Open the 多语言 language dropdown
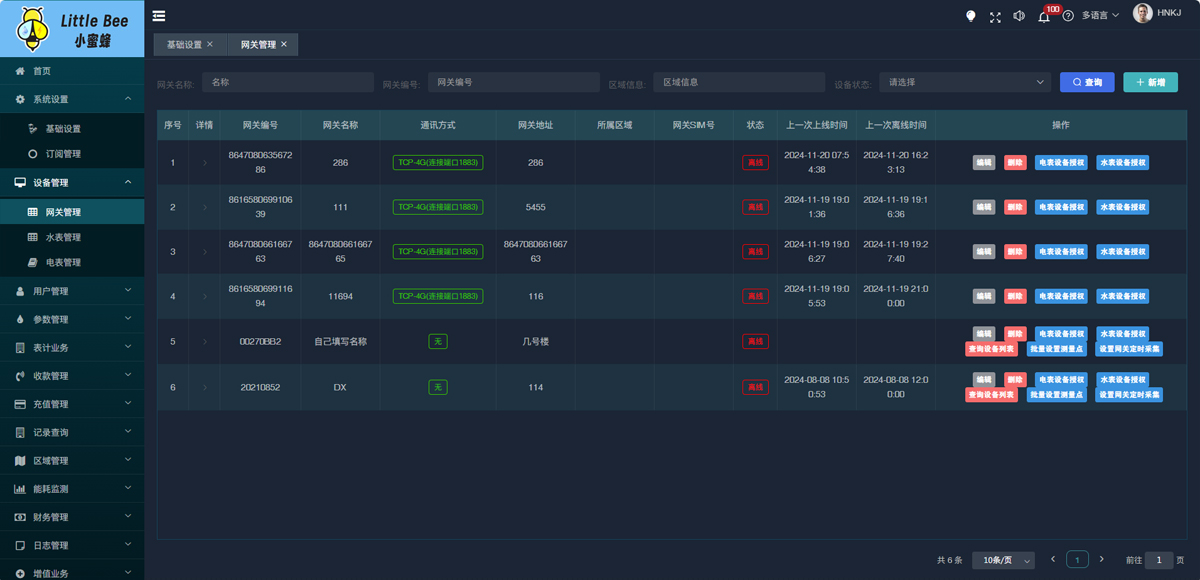Viewport: 1200px width, 580px height. (1100, 16)
